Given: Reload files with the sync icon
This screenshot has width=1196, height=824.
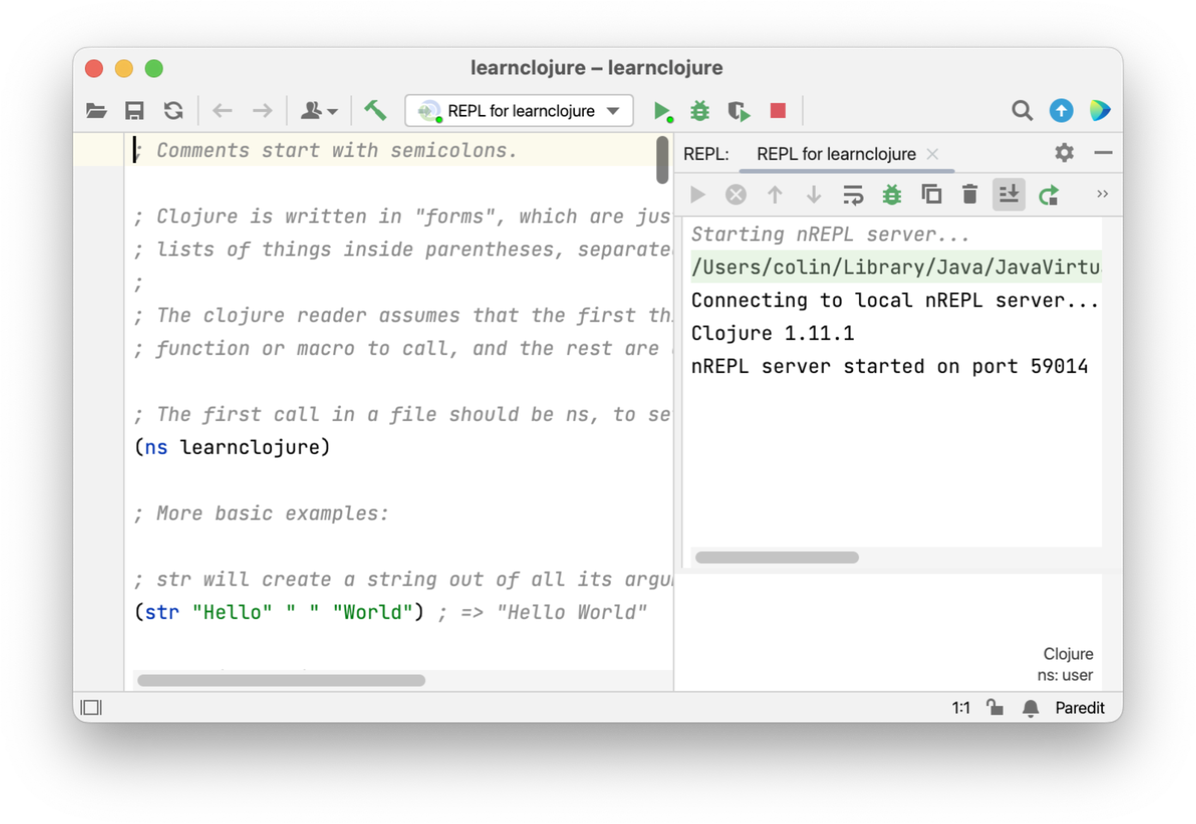Looking at the screenshot, I should (x=174, y=111).
